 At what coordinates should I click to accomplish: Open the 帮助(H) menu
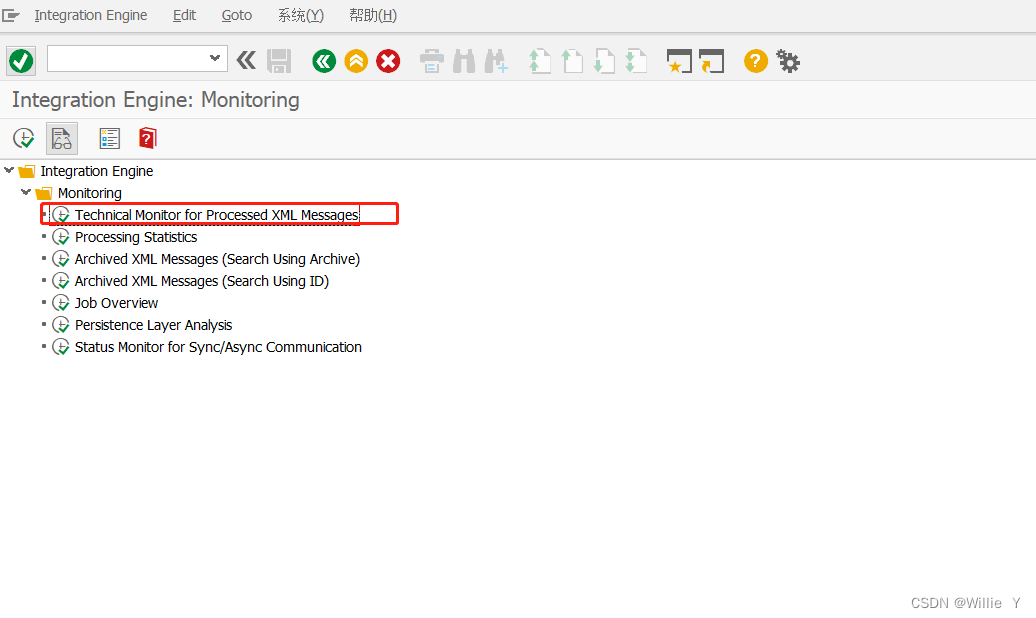point(373,15)
